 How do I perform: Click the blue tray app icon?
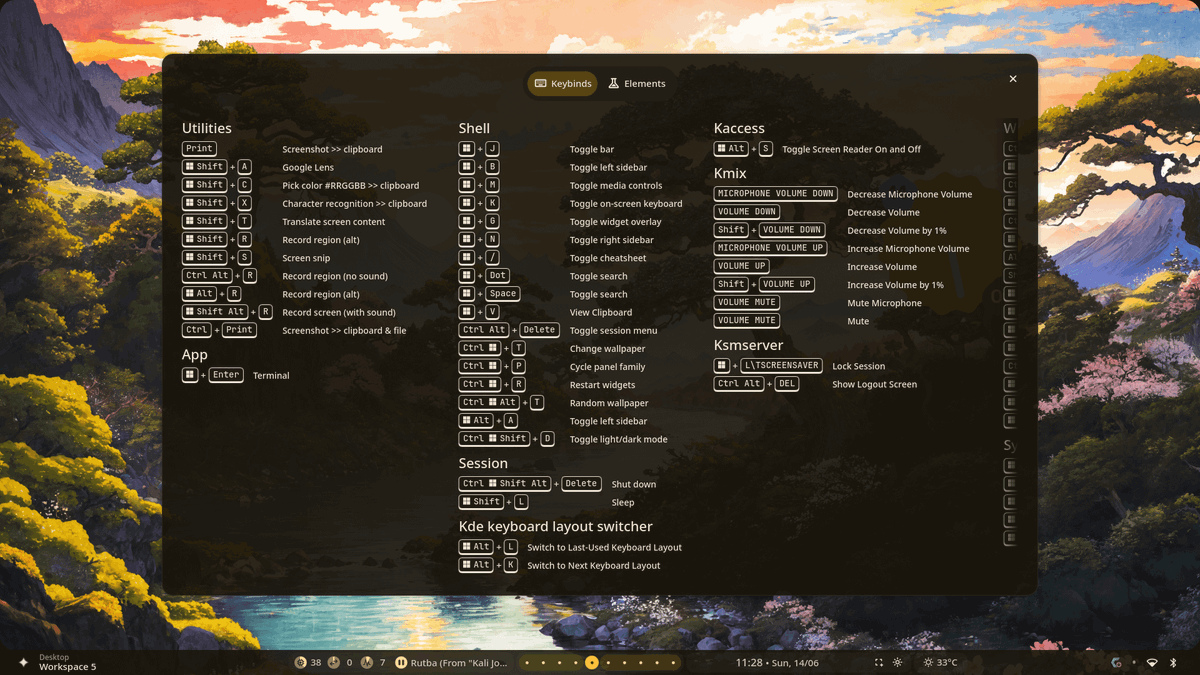1116,662
